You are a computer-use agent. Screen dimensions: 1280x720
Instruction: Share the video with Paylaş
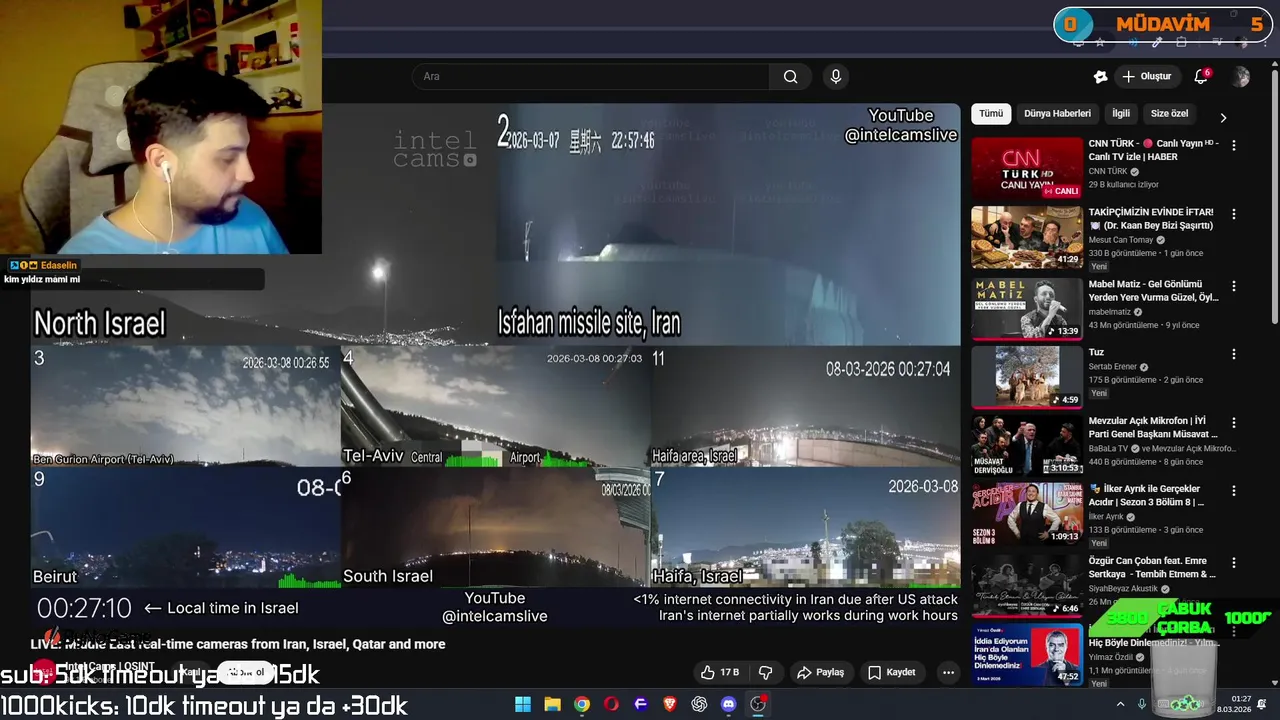(820, 672)
